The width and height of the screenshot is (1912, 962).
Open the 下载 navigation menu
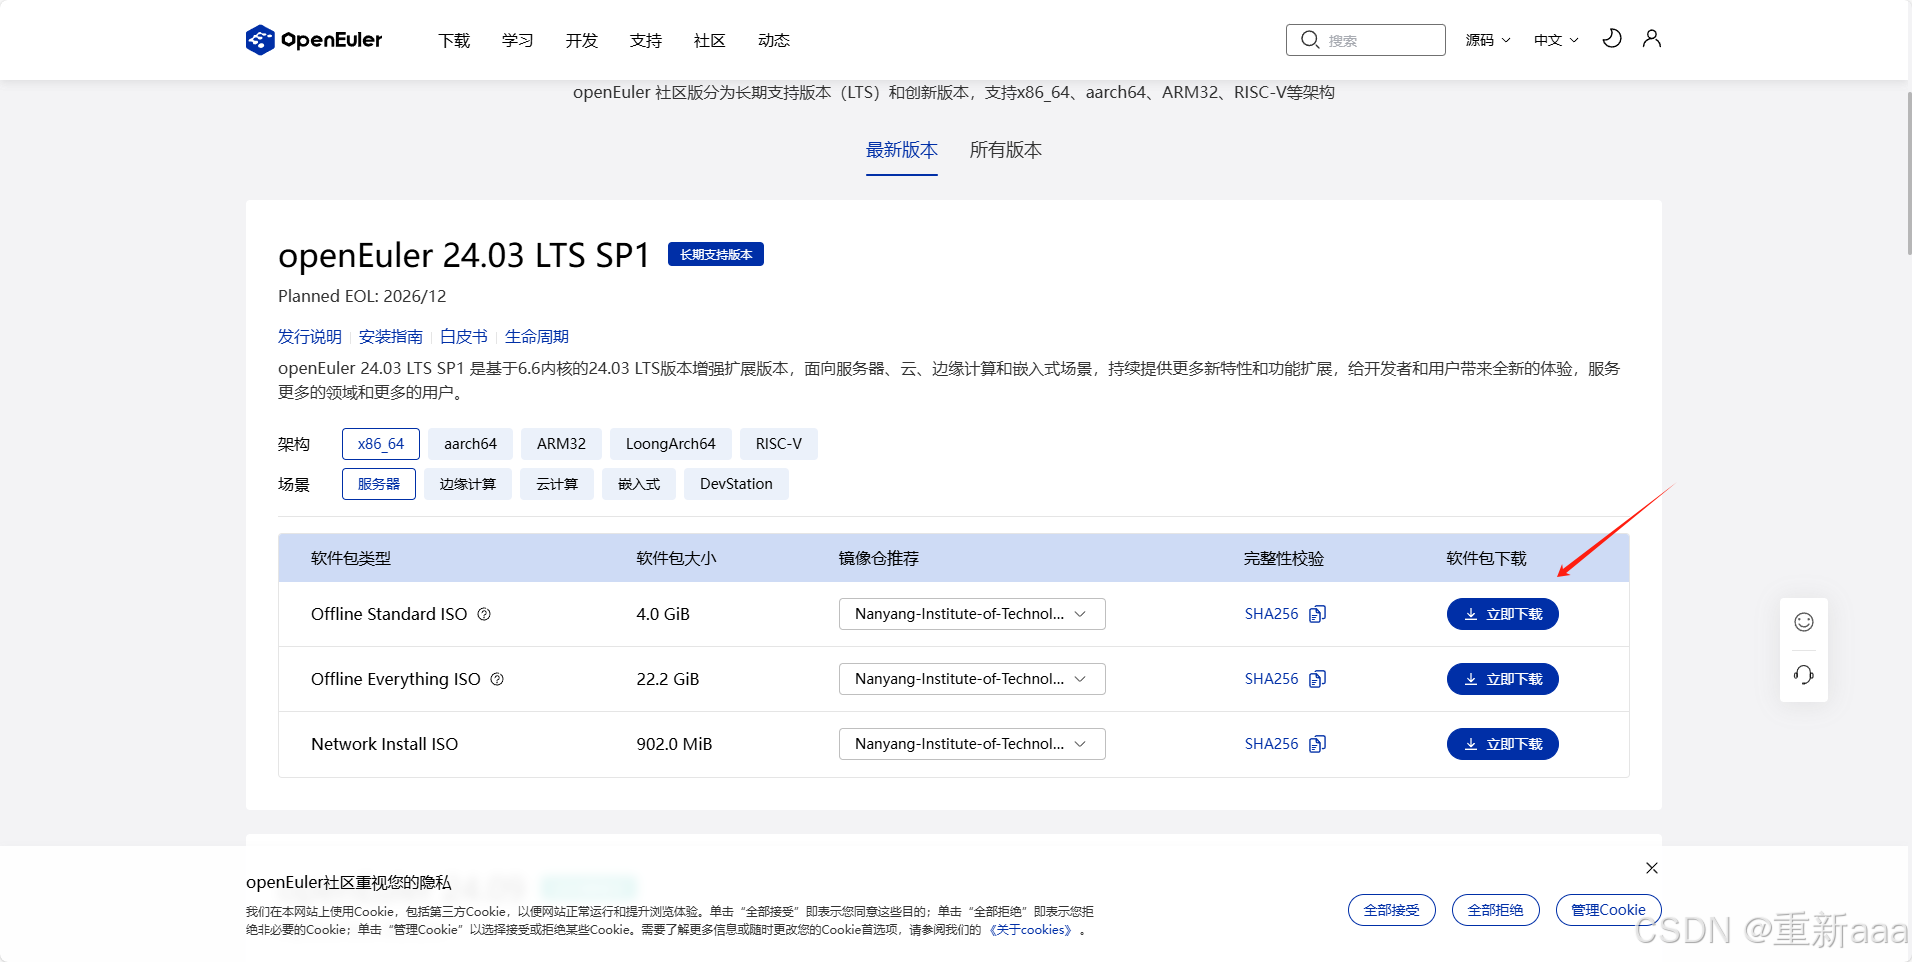tap(454, 40)
